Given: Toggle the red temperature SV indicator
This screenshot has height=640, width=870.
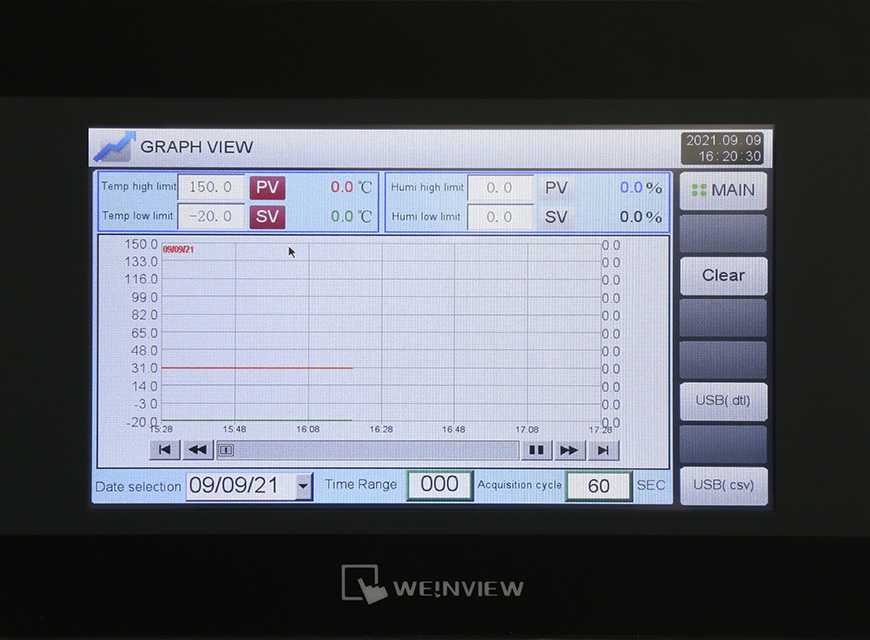Looking at the screenshot, I should tap(267, 216).
